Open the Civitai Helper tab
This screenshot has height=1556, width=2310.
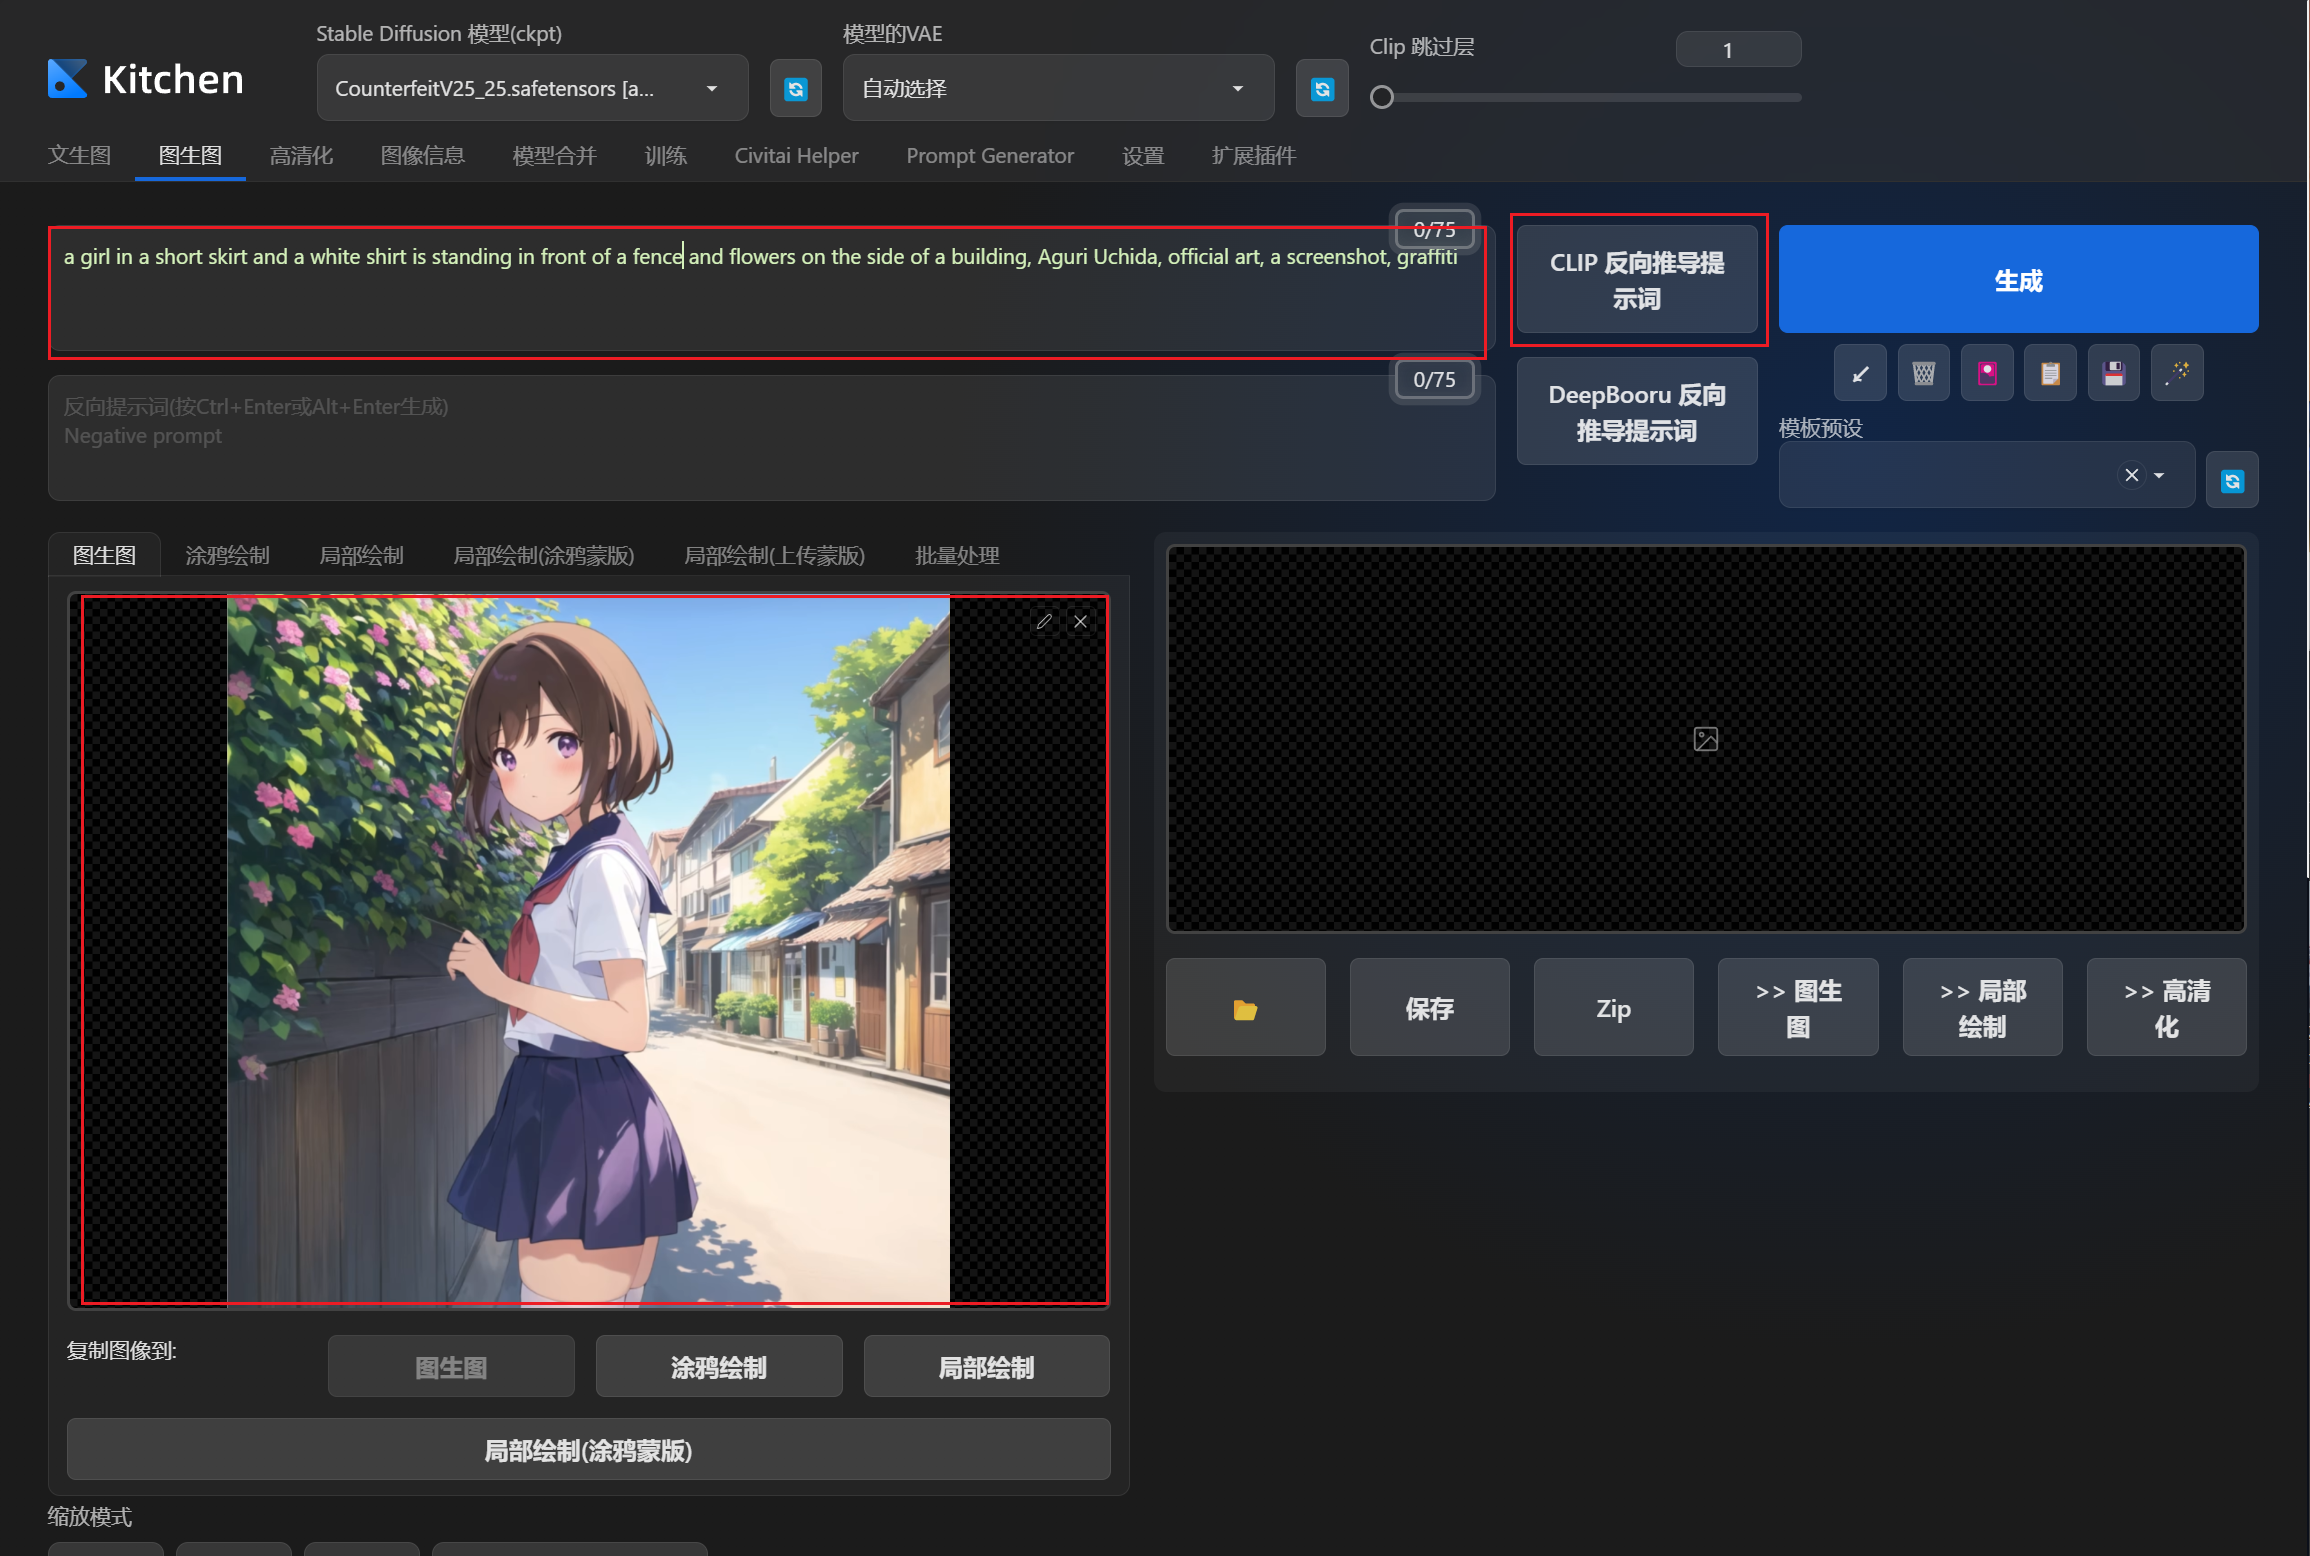coord(796,156)
